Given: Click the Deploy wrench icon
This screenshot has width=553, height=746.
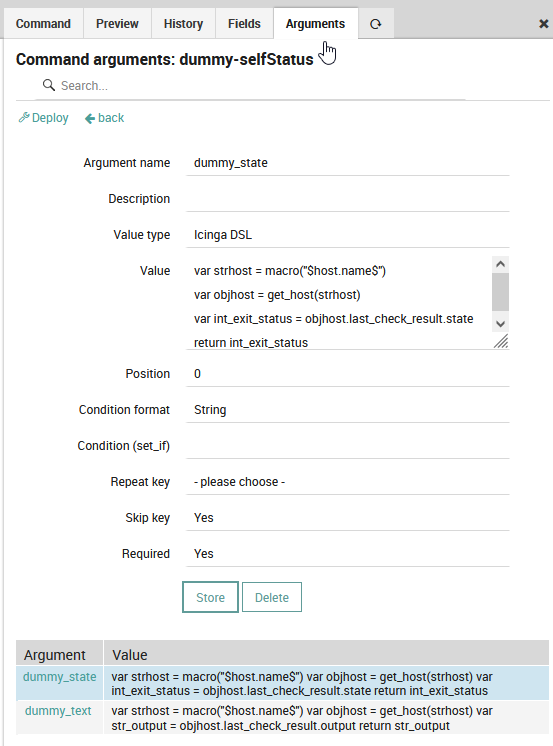Looking at the screenshot, I should click(24, 118).
